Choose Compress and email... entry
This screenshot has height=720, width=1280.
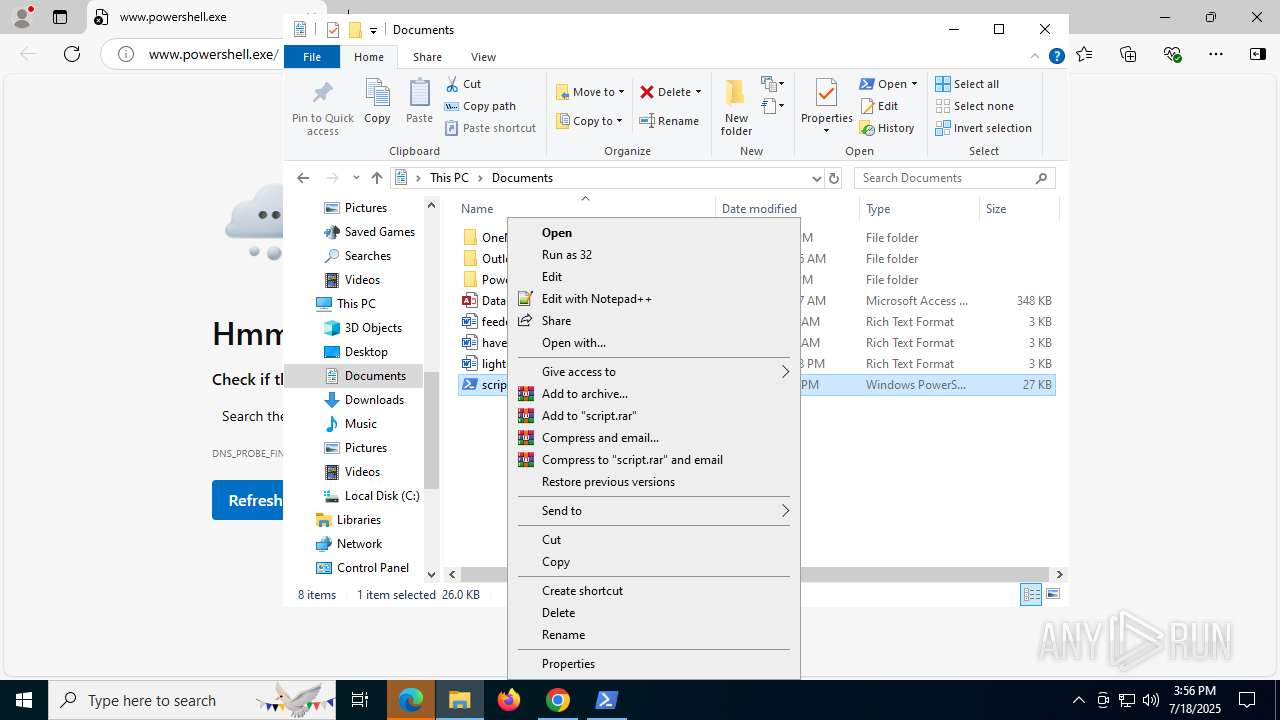pyautogui.click(x=654, y=438)
